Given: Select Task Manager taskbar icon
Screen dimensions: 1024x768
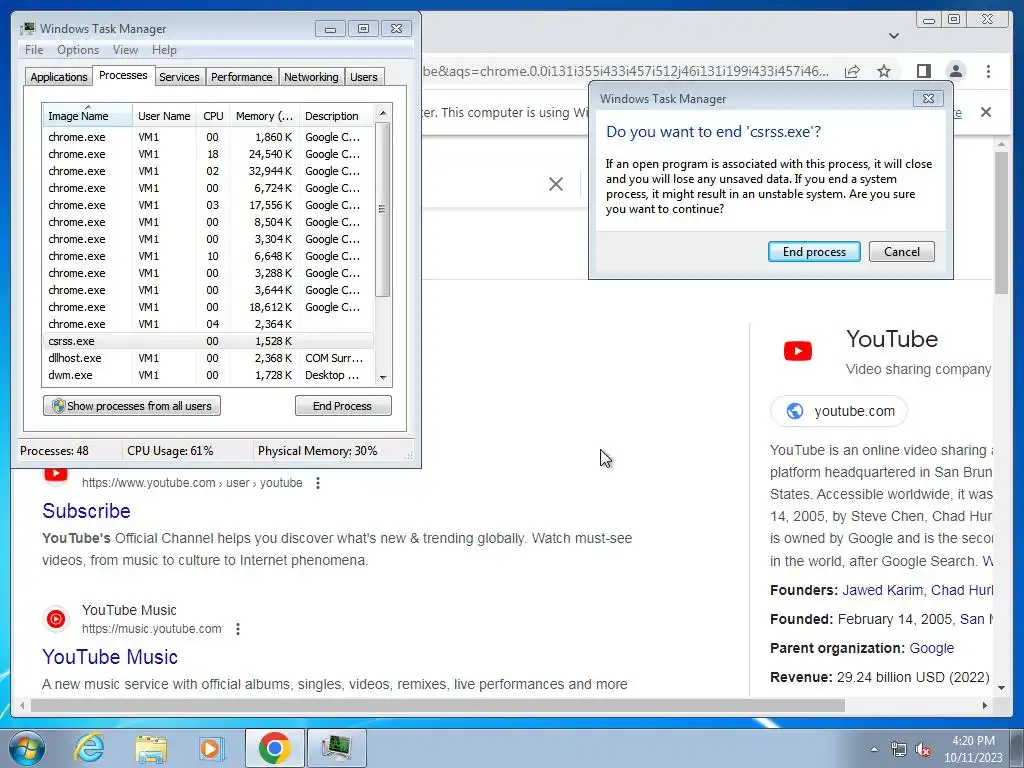Looking at the screenshot, I should tap(336, 748).
